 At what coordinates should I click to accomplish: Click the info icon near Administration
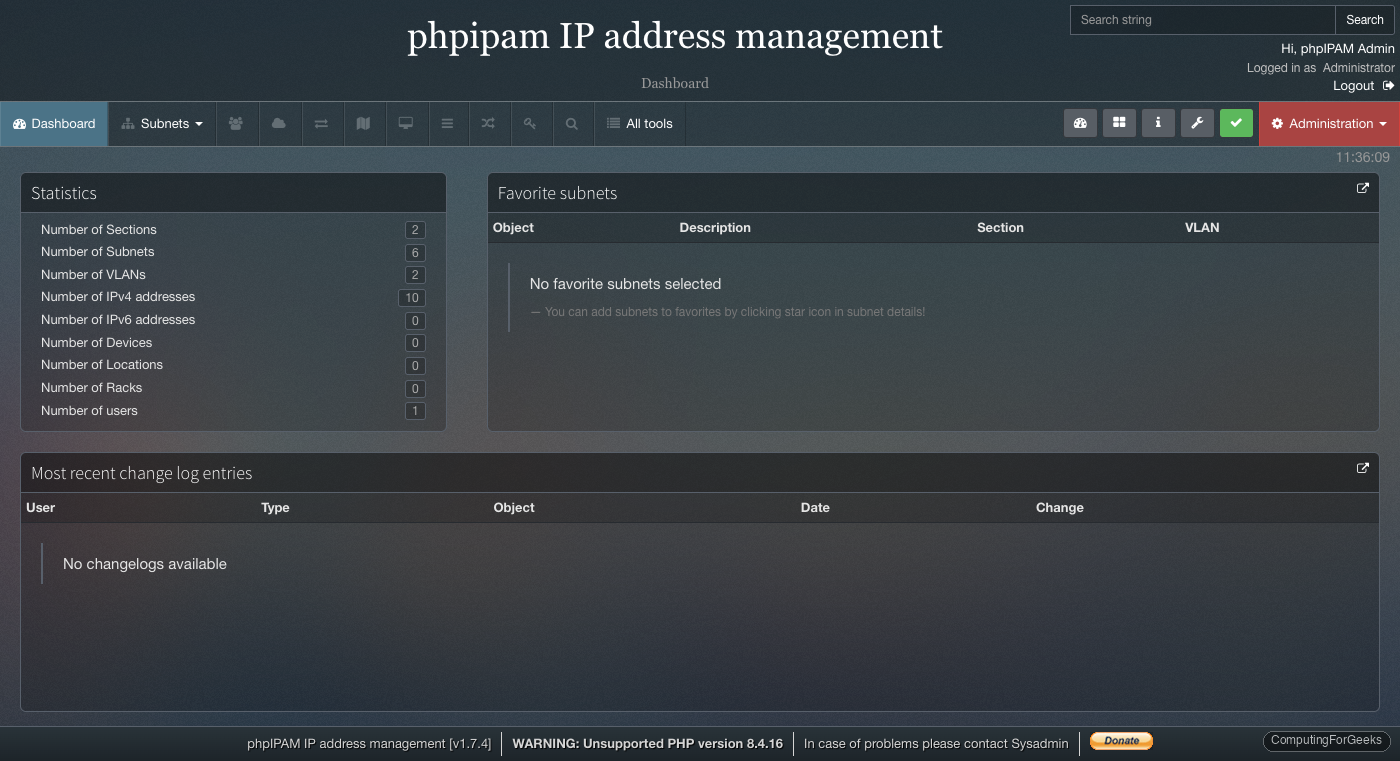(1158, 123)
